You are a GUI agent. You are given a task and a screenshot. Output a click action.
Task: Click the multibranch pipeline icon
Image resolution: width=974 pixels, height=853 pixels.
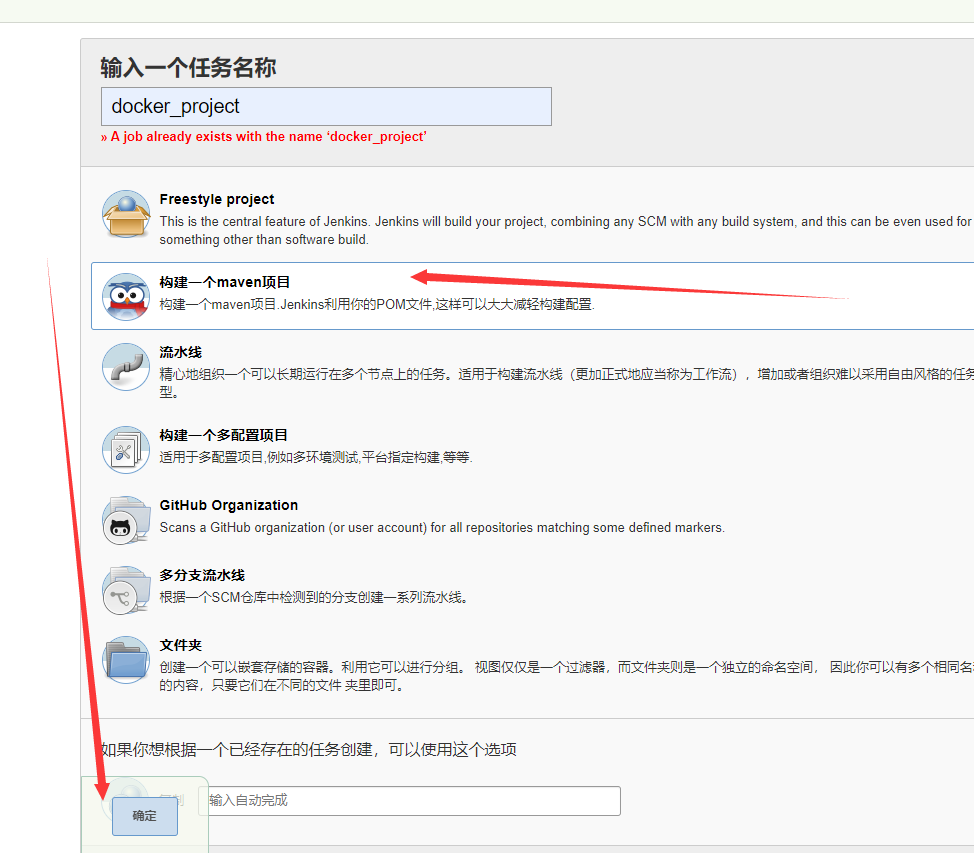126,590
